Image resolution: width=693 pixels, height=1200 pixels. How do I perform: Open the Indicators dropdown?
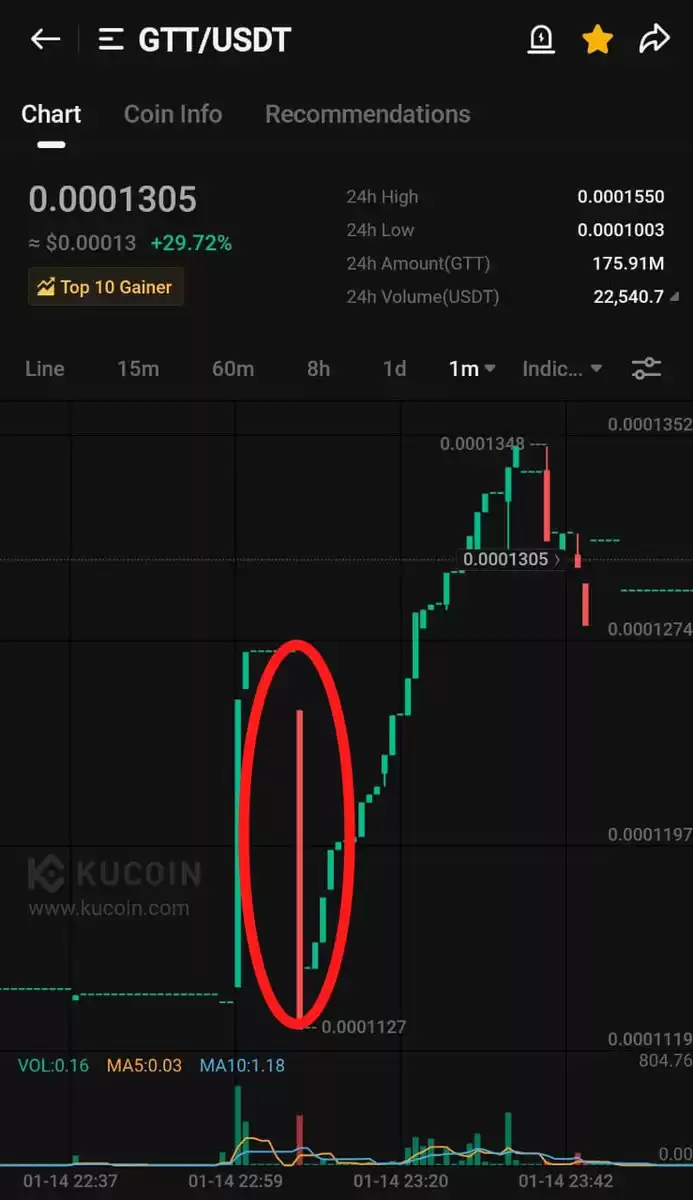click(562, 368)
